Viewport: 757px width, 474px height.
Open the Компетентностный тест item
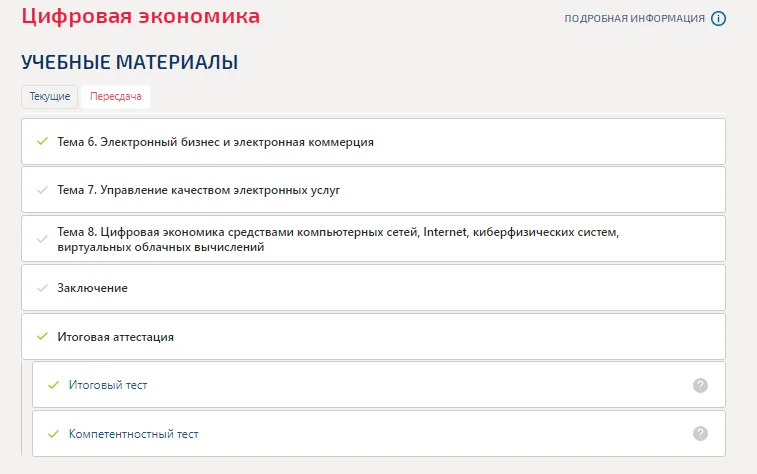[x=379, y=433]
